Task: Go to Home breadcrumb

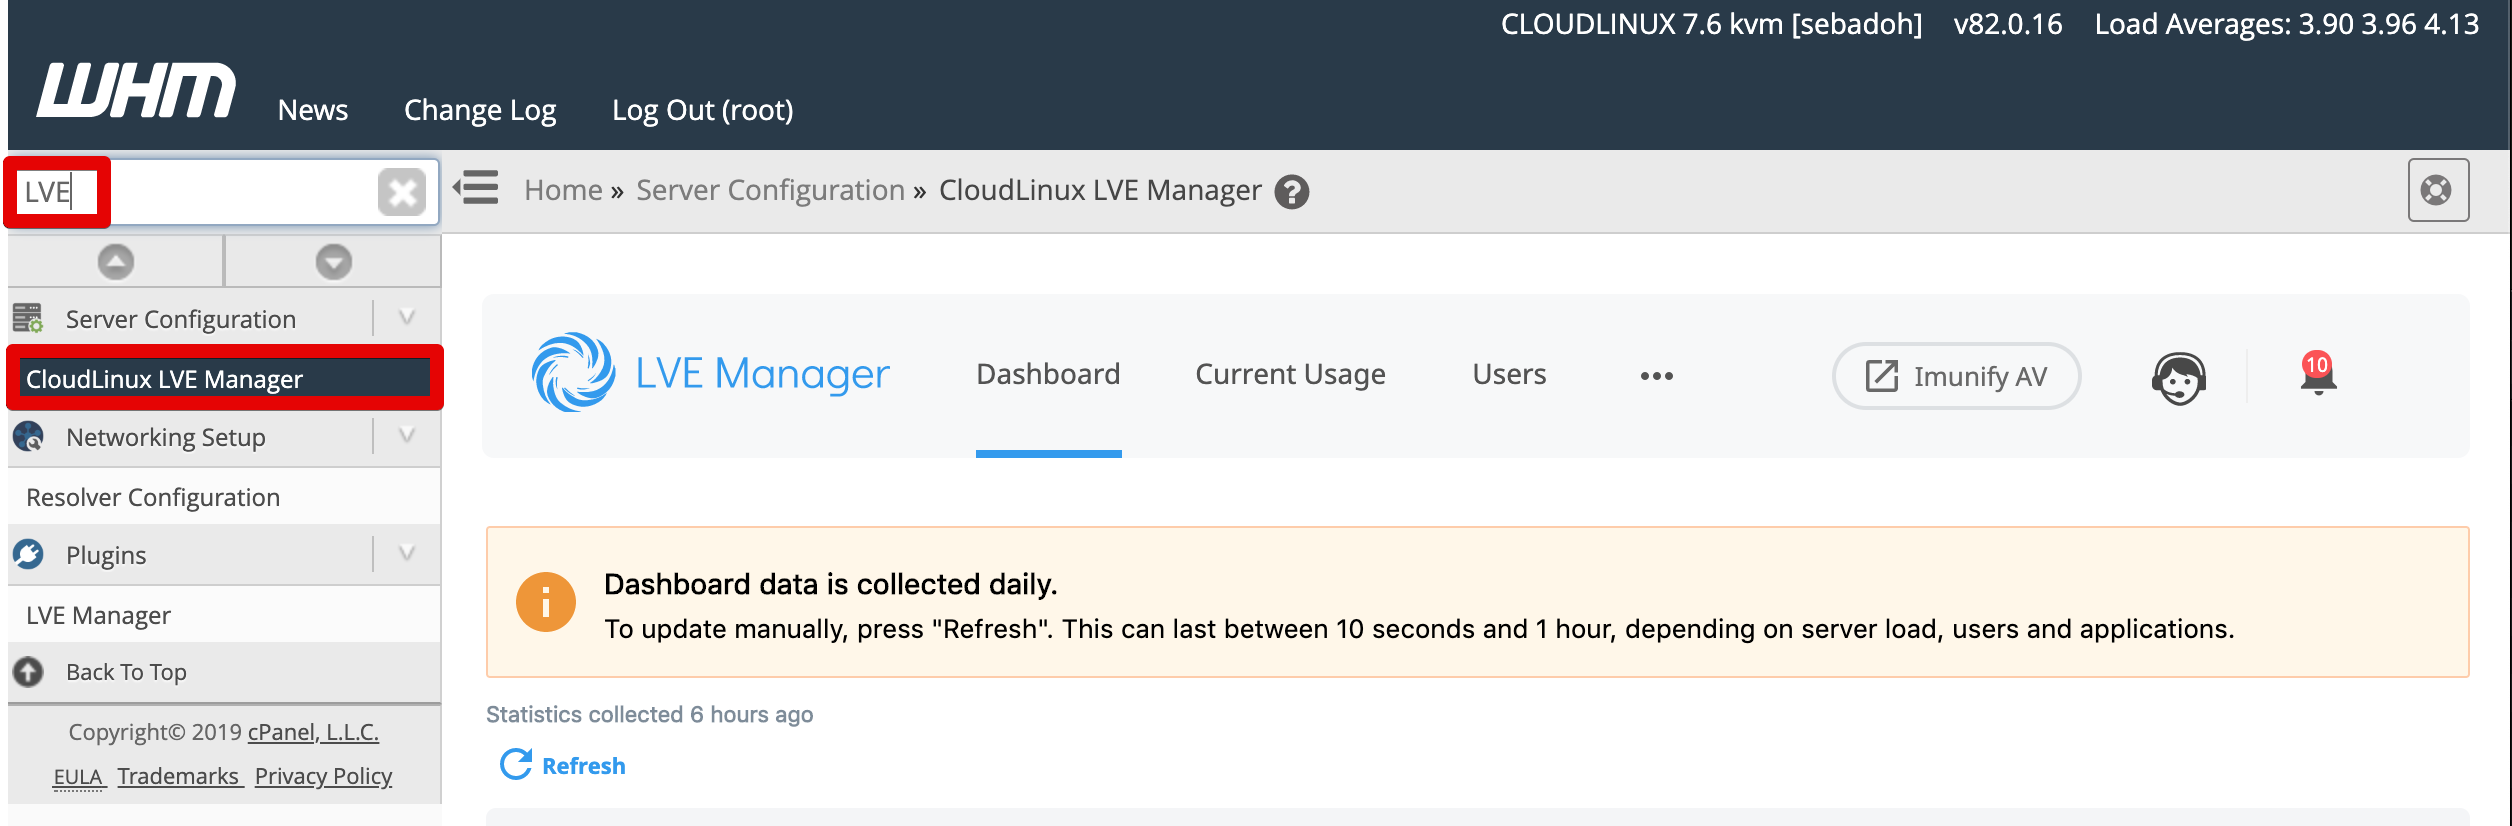Action: point(563,190)
